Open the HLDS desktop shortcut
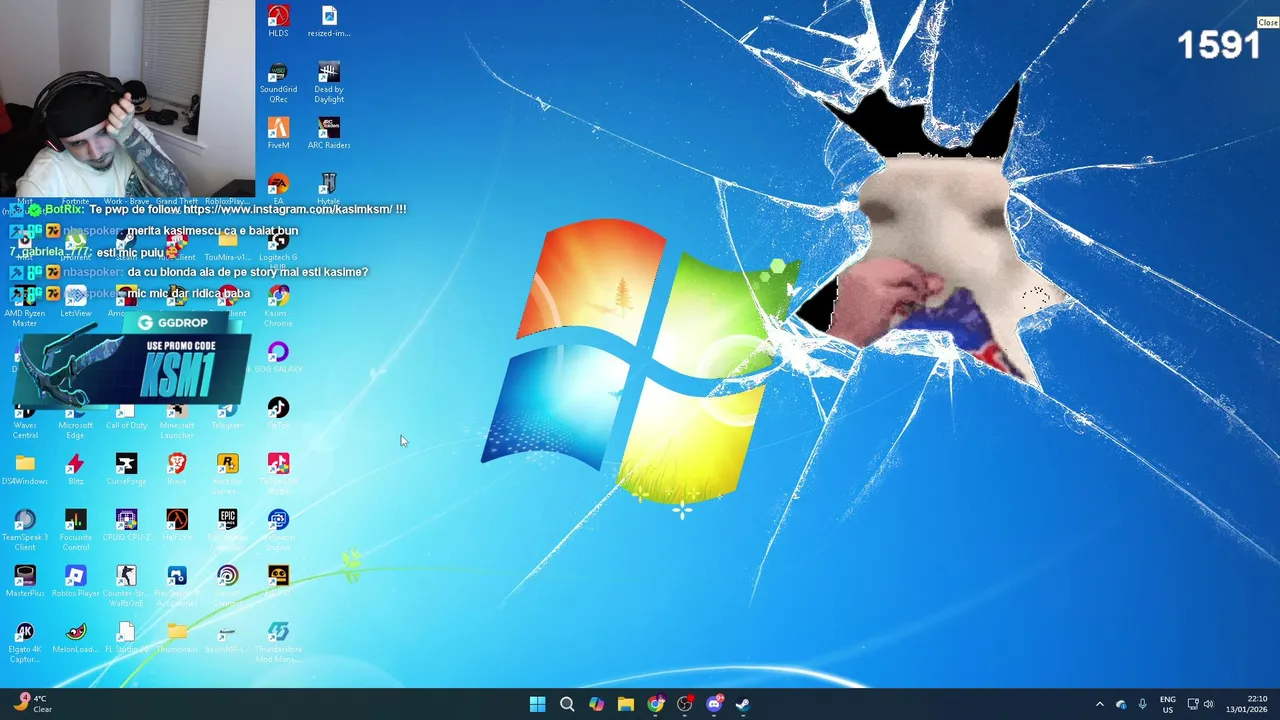1280x720 pixels. click(x=278, y=21)
